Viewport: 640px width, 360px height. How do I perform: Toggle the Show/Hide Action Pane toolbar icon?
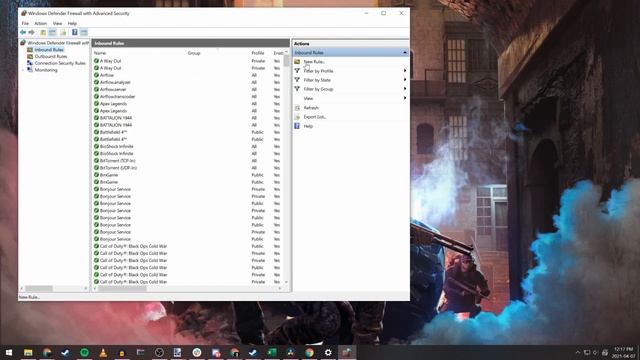point(84,32)
